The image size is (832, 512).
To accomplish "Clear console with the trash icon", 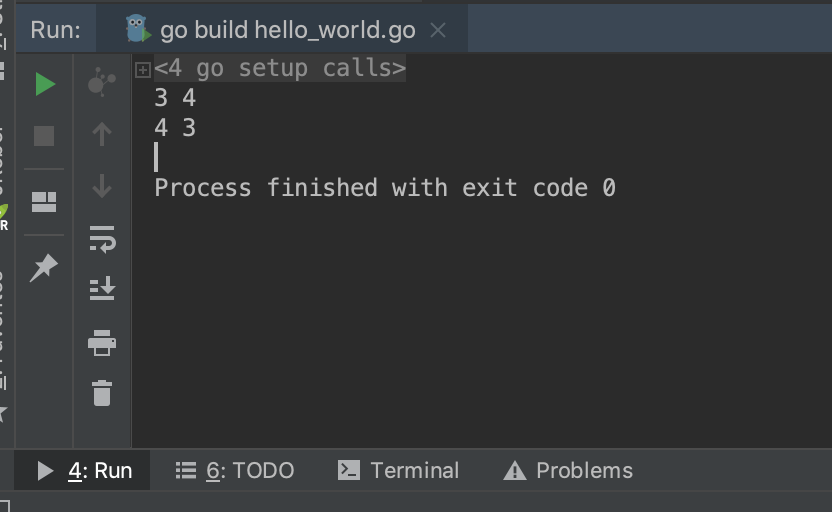I will (102, 393).
